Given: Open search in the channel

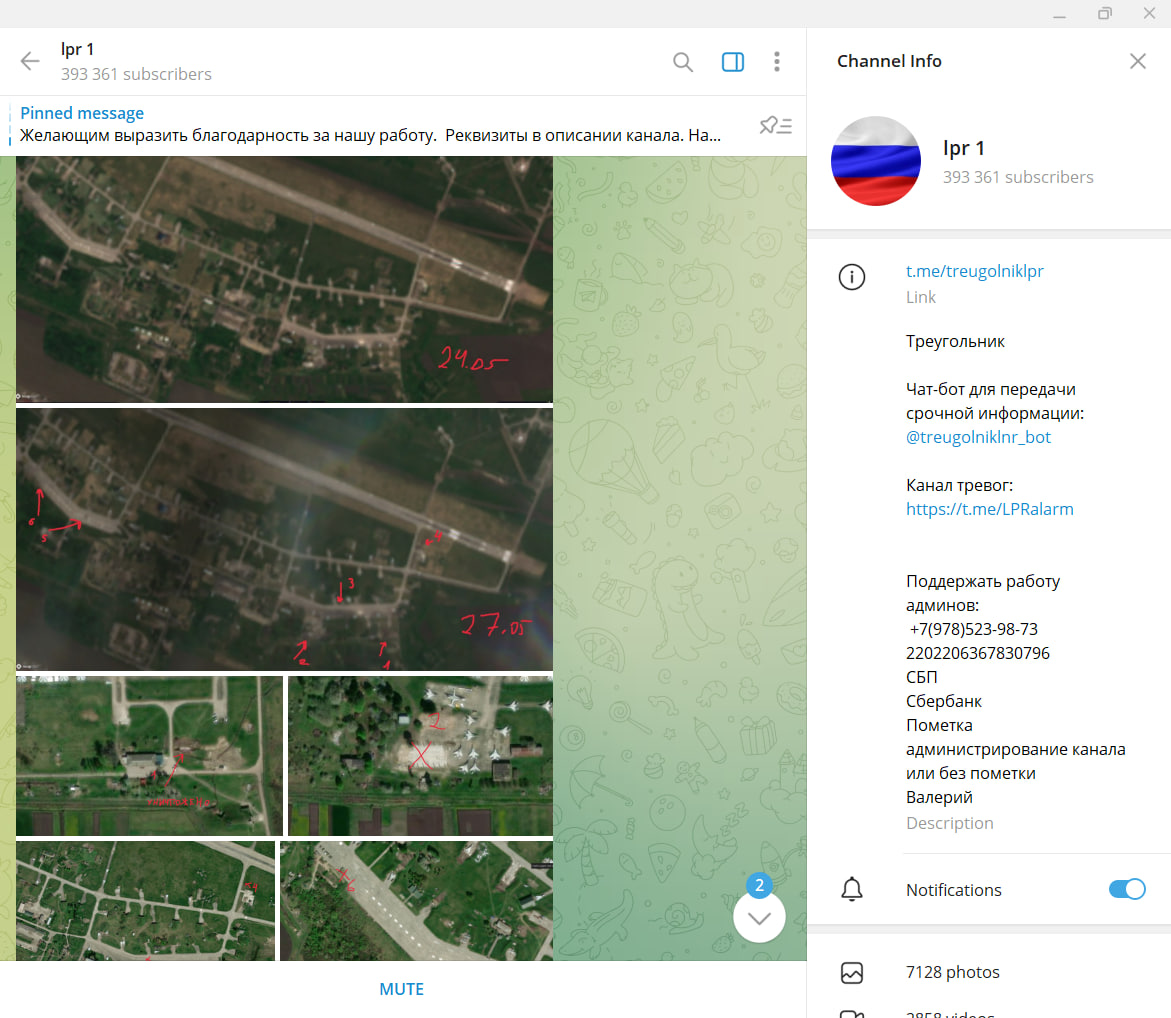Looking at the screenshot, I should pyautogui.click(x=683, y=62).
